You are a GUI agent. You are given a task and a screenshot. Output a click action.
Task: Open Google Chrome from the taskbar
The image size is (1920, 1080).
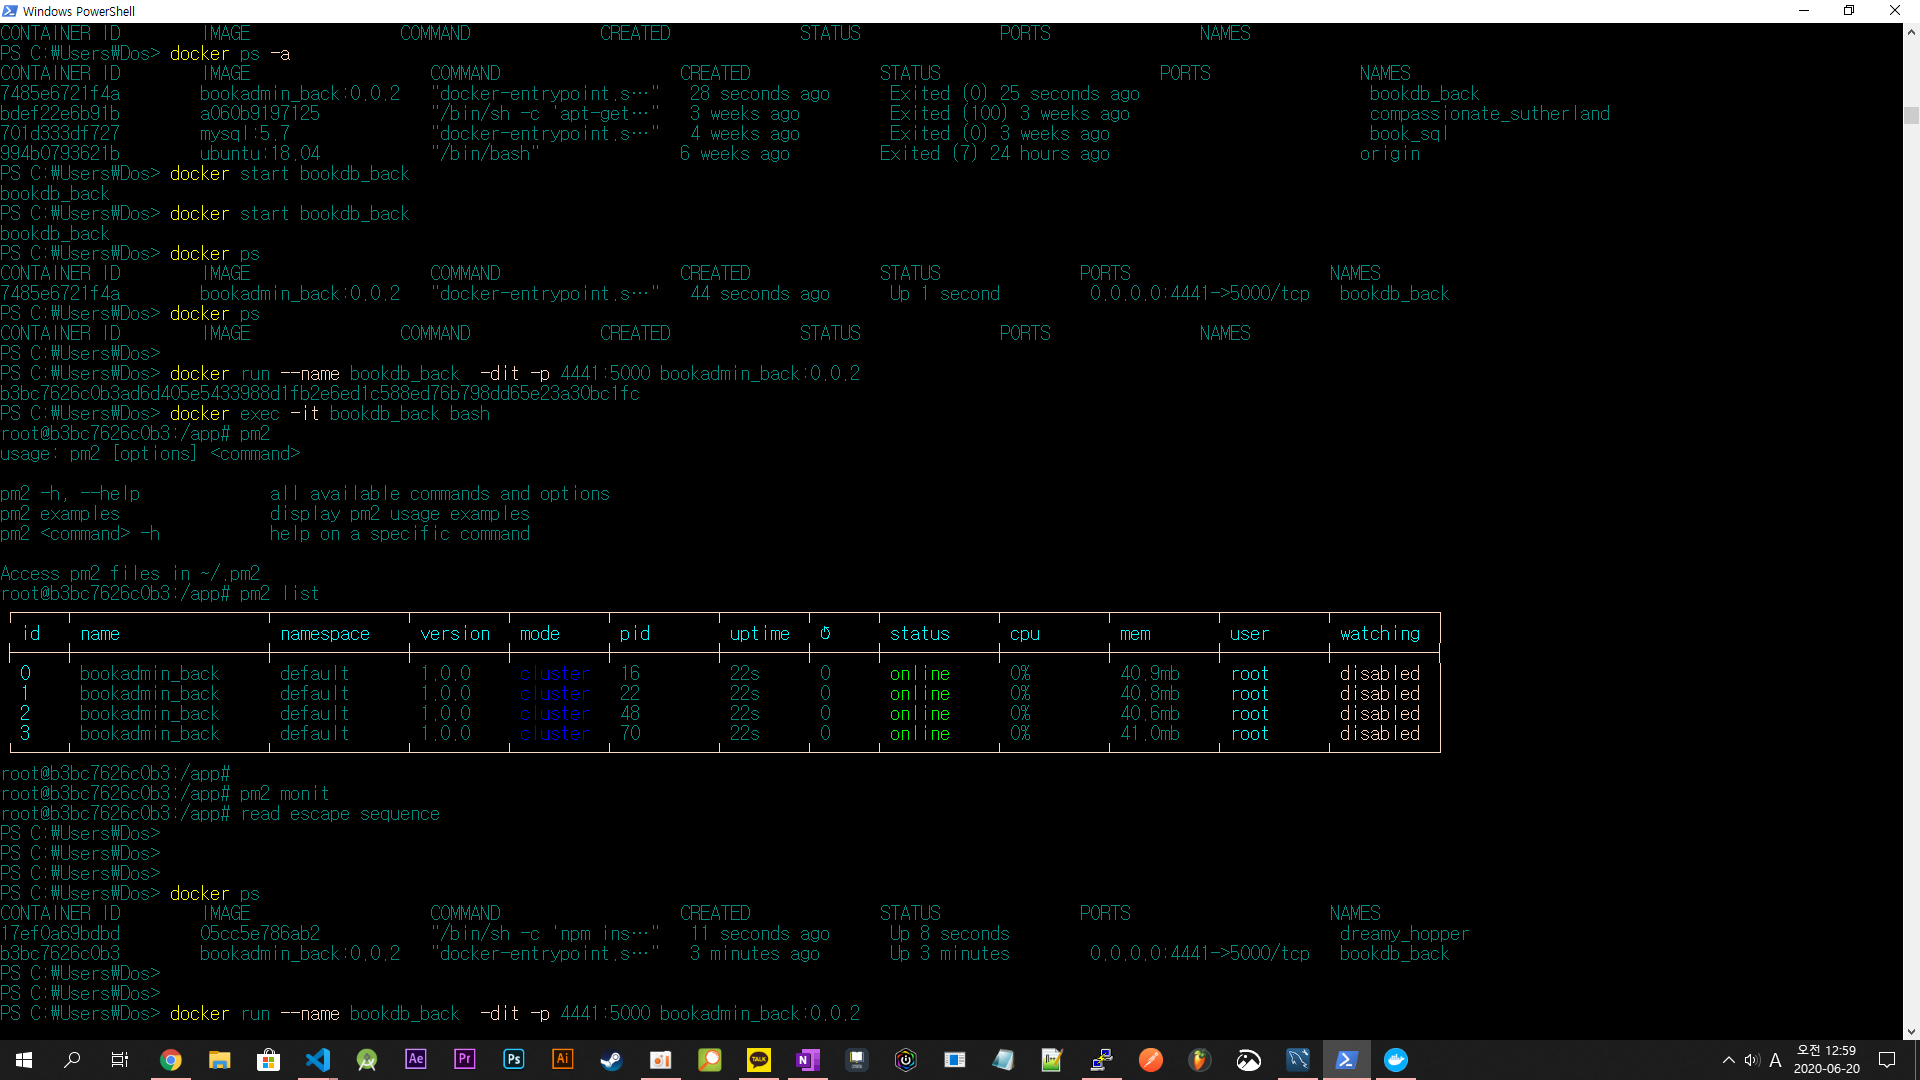click(171, 1060)
